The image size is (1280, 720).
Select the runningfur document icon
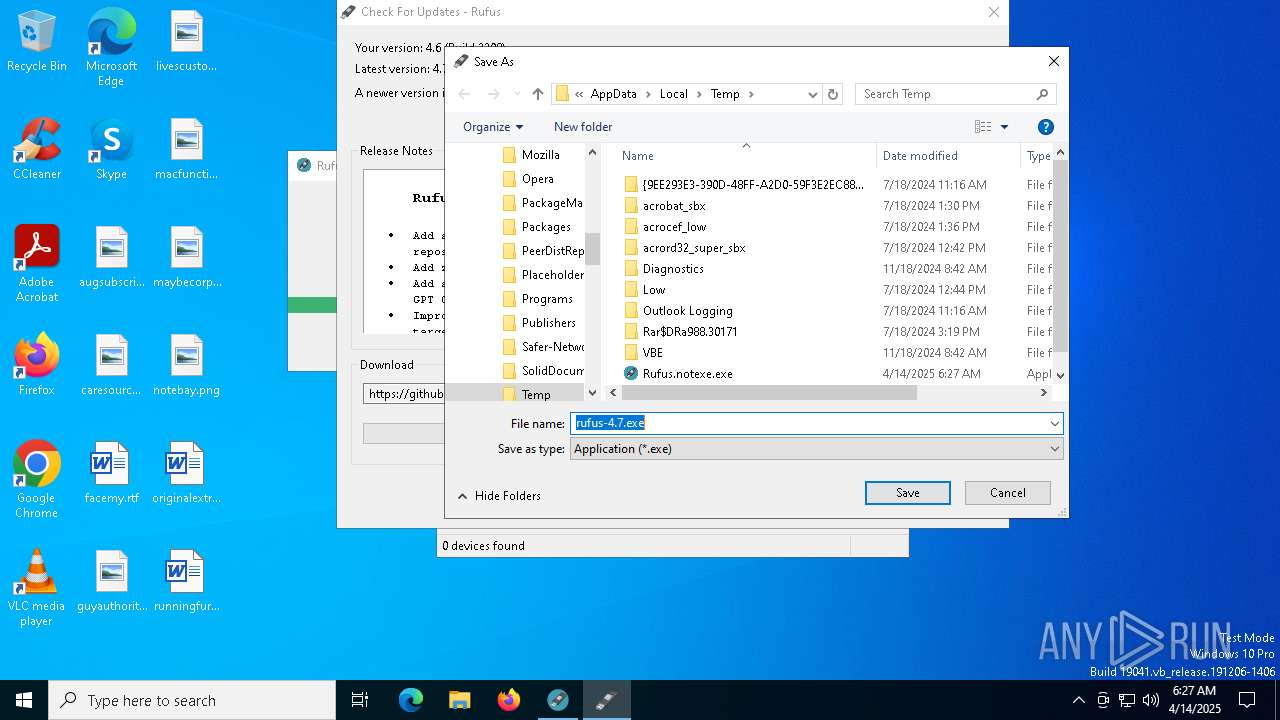click(x=186, y=581)
